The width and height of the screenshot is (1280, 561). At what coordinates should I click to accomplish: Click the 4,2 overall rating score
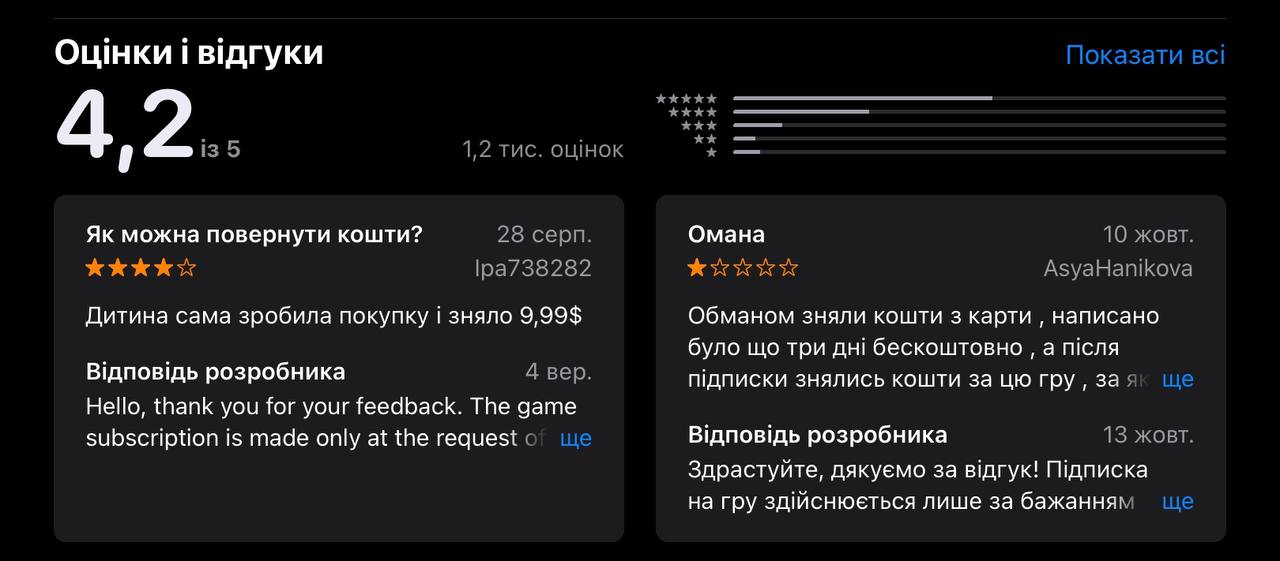tap(125, 127)
